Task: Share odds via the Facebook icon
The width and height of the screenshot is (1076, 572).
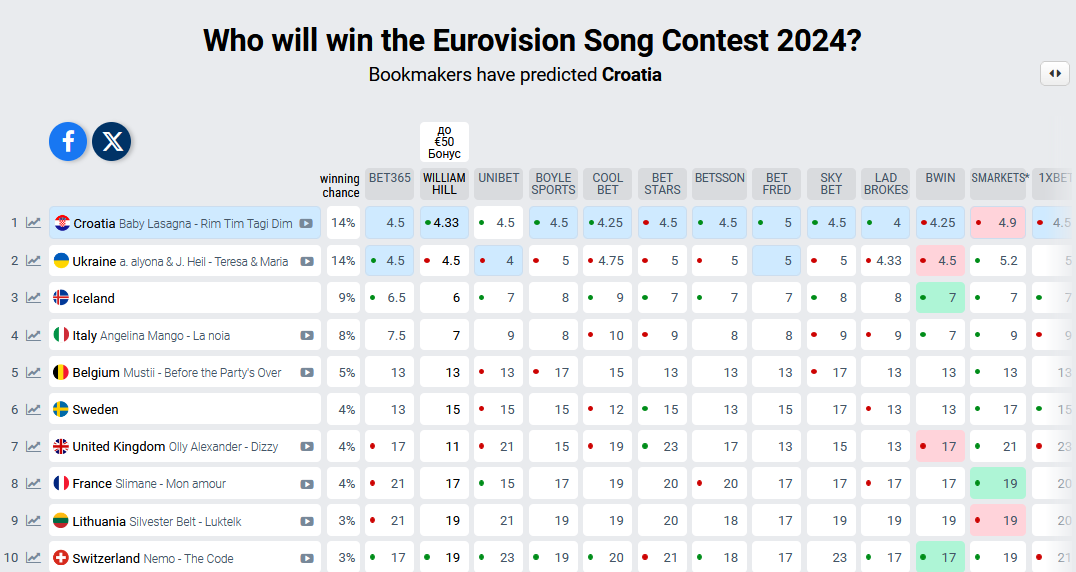Action: (68, 142)
